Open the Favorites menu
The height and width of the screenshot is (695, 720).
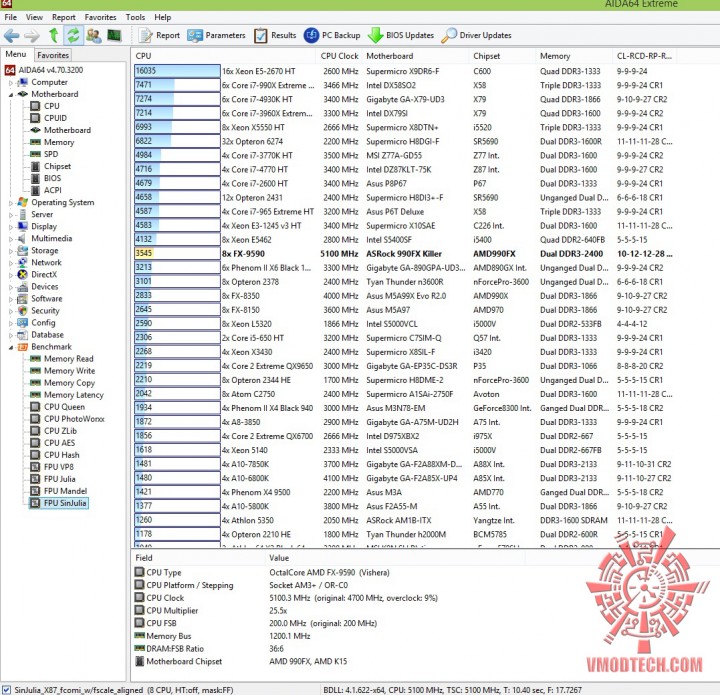coord(101,17)
